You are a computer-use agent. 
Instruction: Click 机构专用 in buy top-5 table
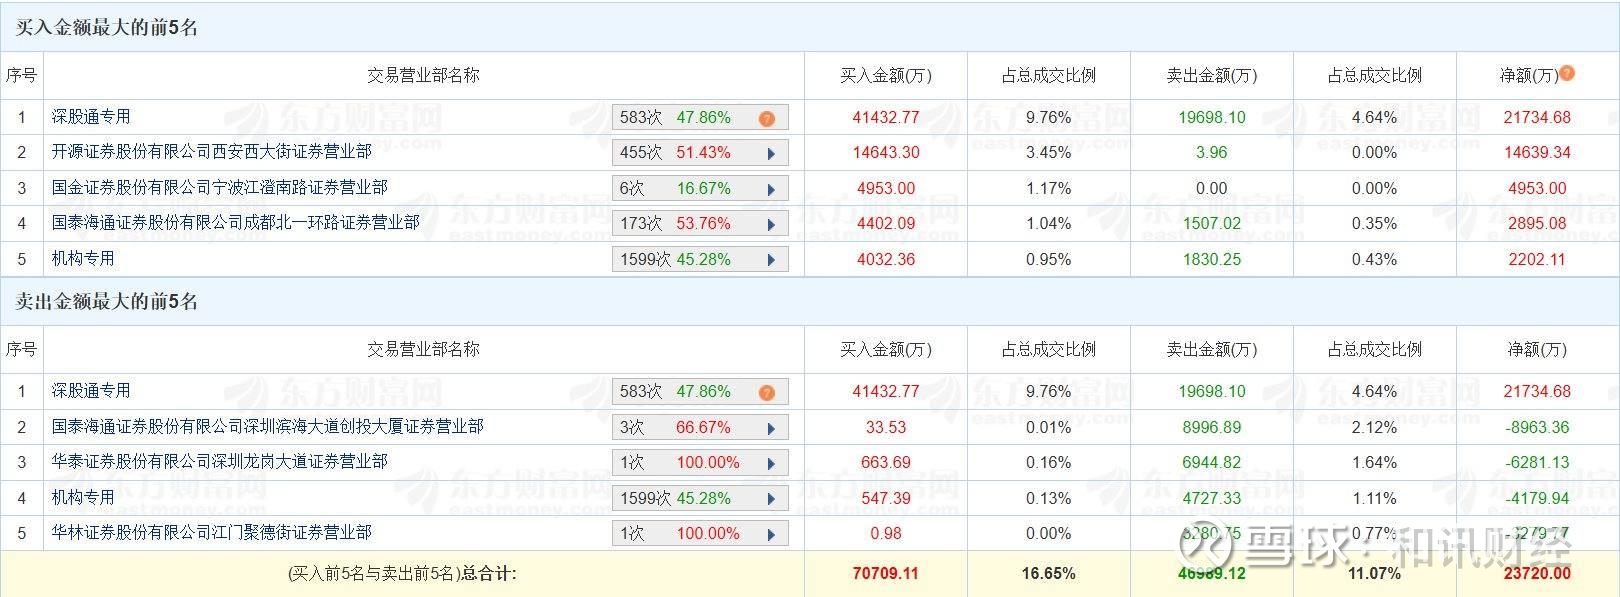pos(83,258)
